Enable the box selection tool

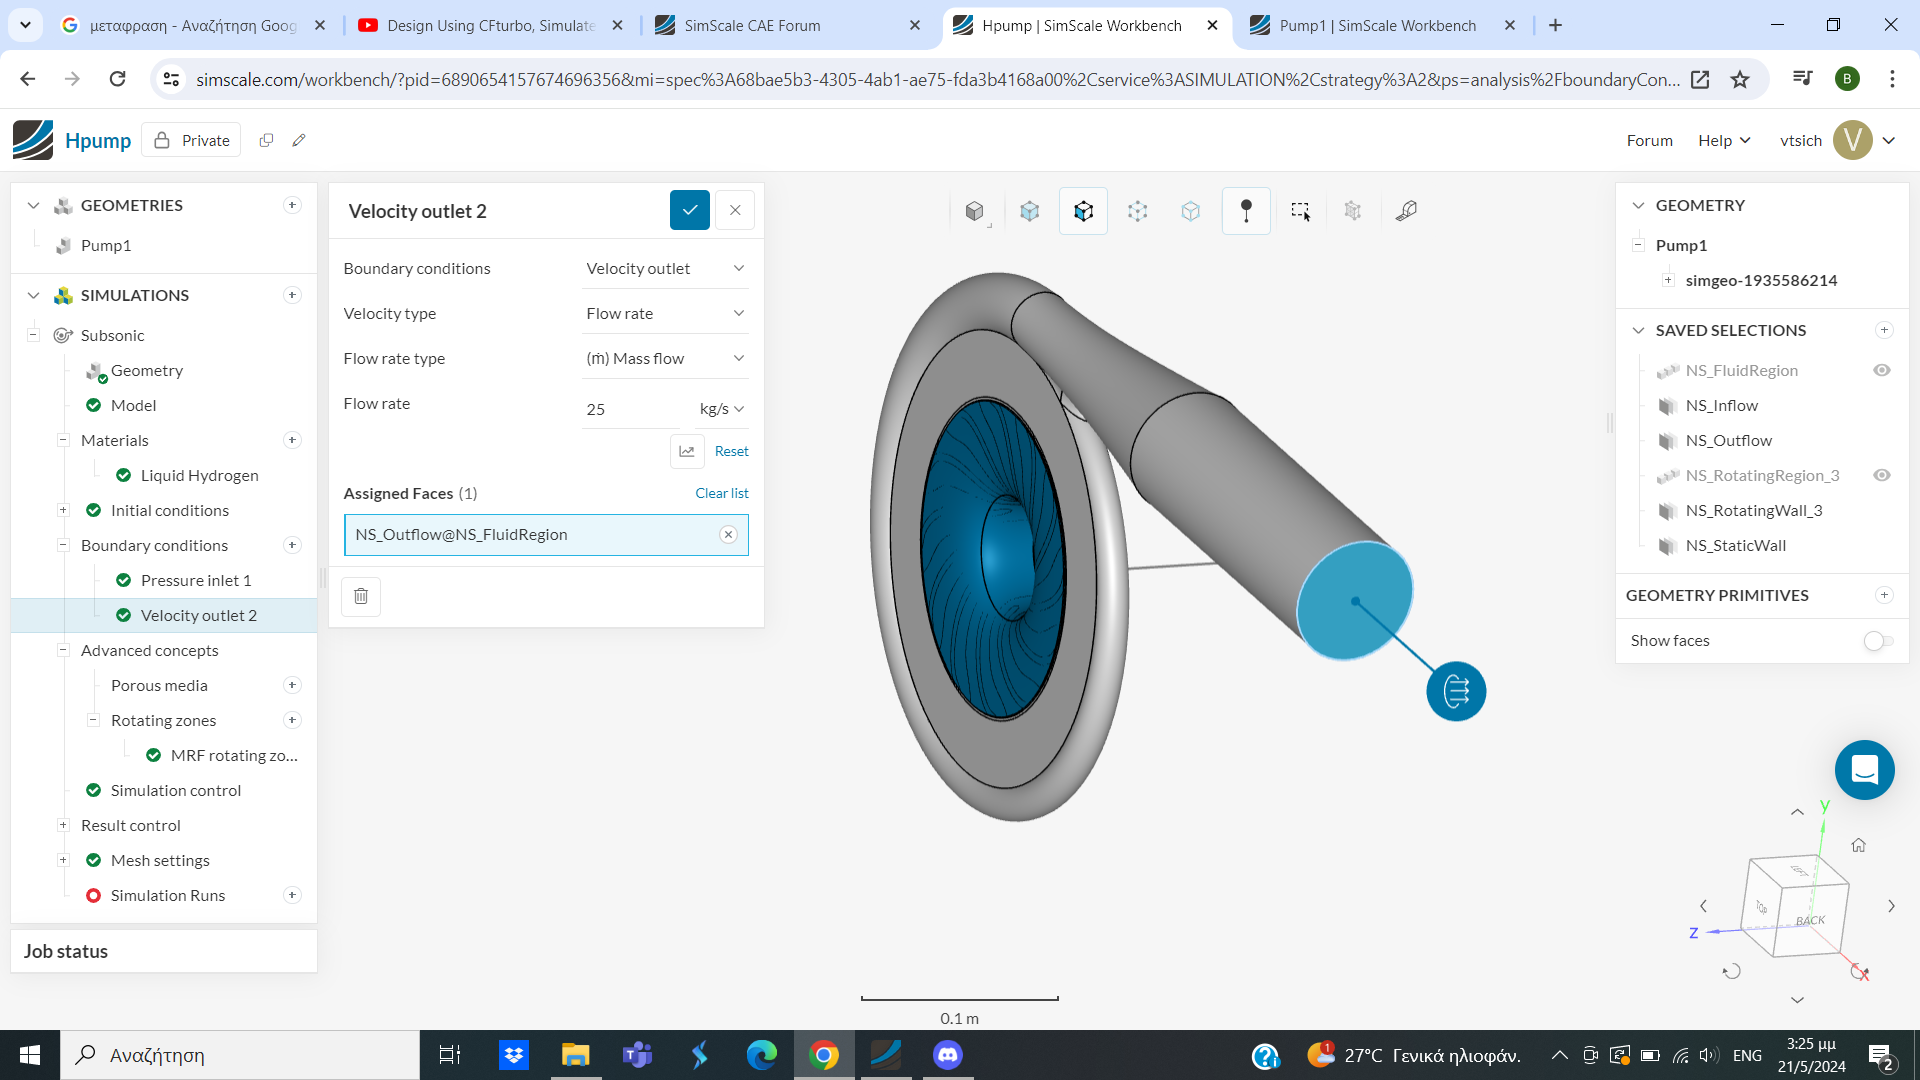pos(1301,211)
